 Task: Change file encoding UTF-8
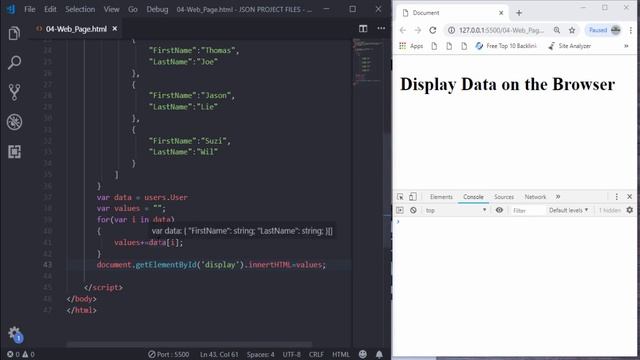pyautogui.click(x=291, y=354)
